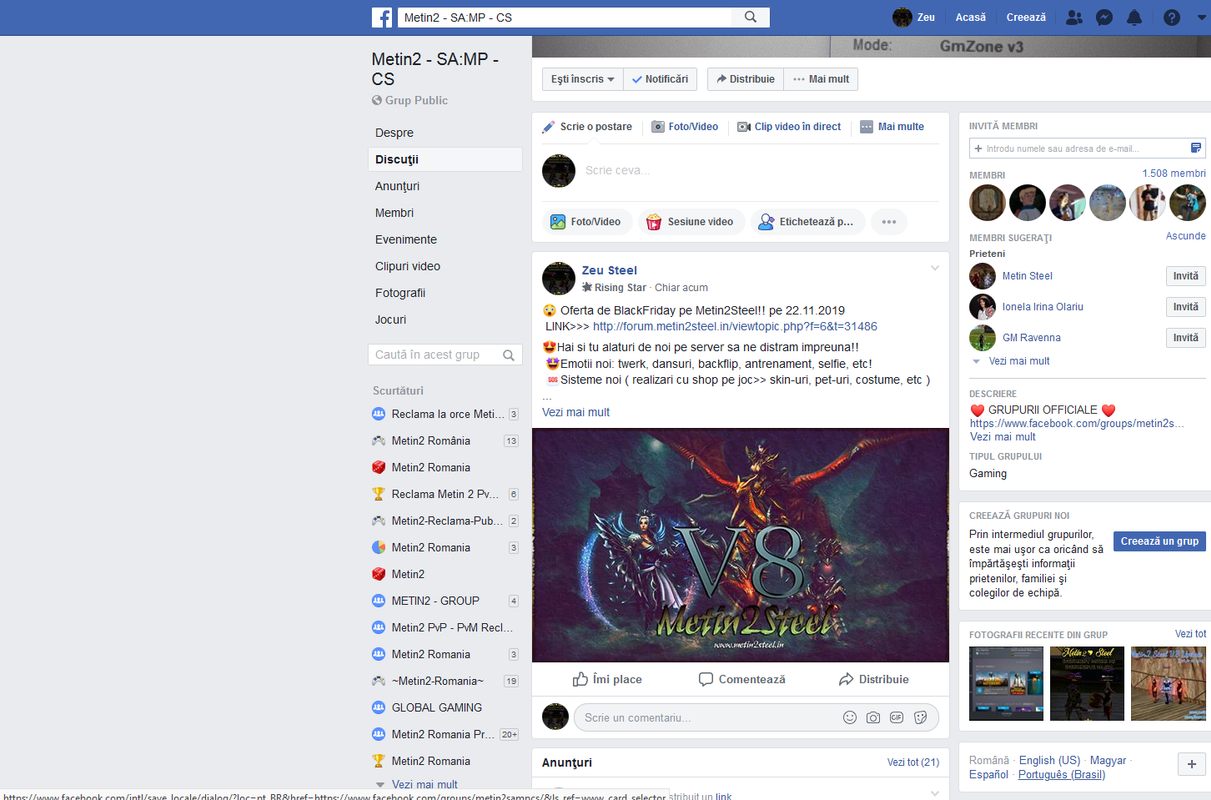The image size is (1211, 800).
Task: Click the contacts icon in invite field
Action: pyautogui.click(x=1195, y=148)
